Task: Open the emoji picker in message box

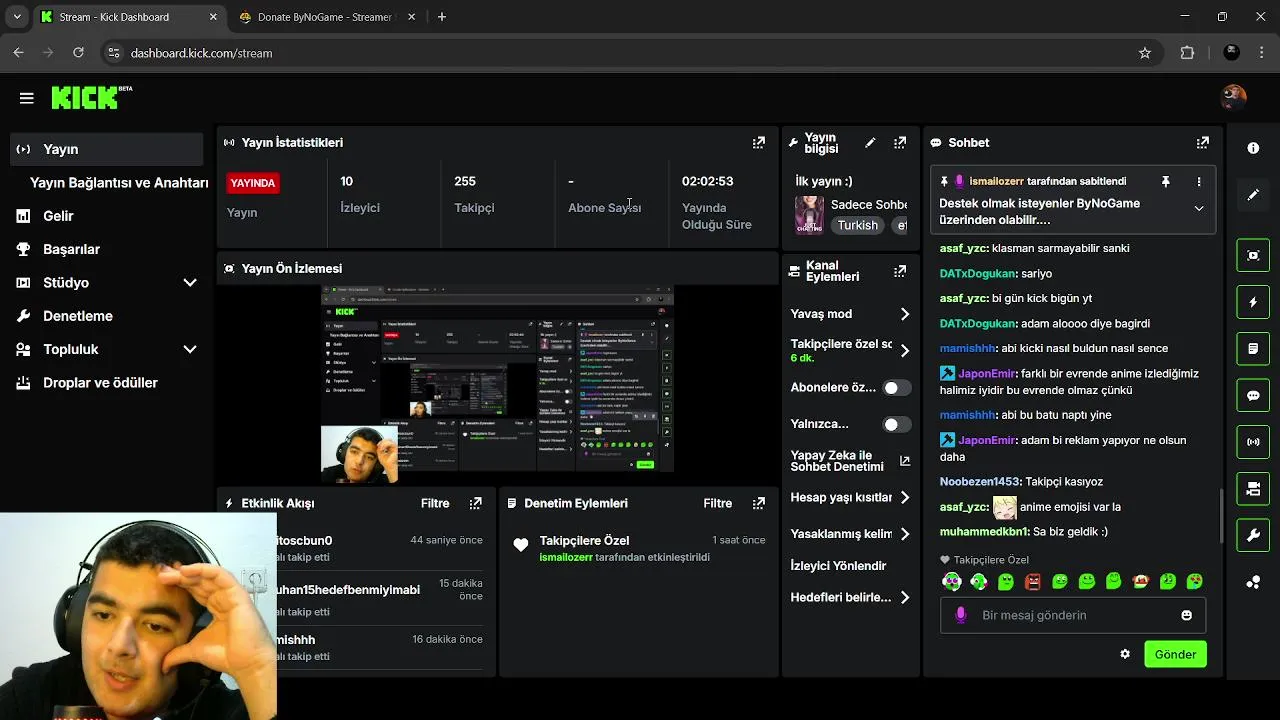Action: click(1186, 615)
